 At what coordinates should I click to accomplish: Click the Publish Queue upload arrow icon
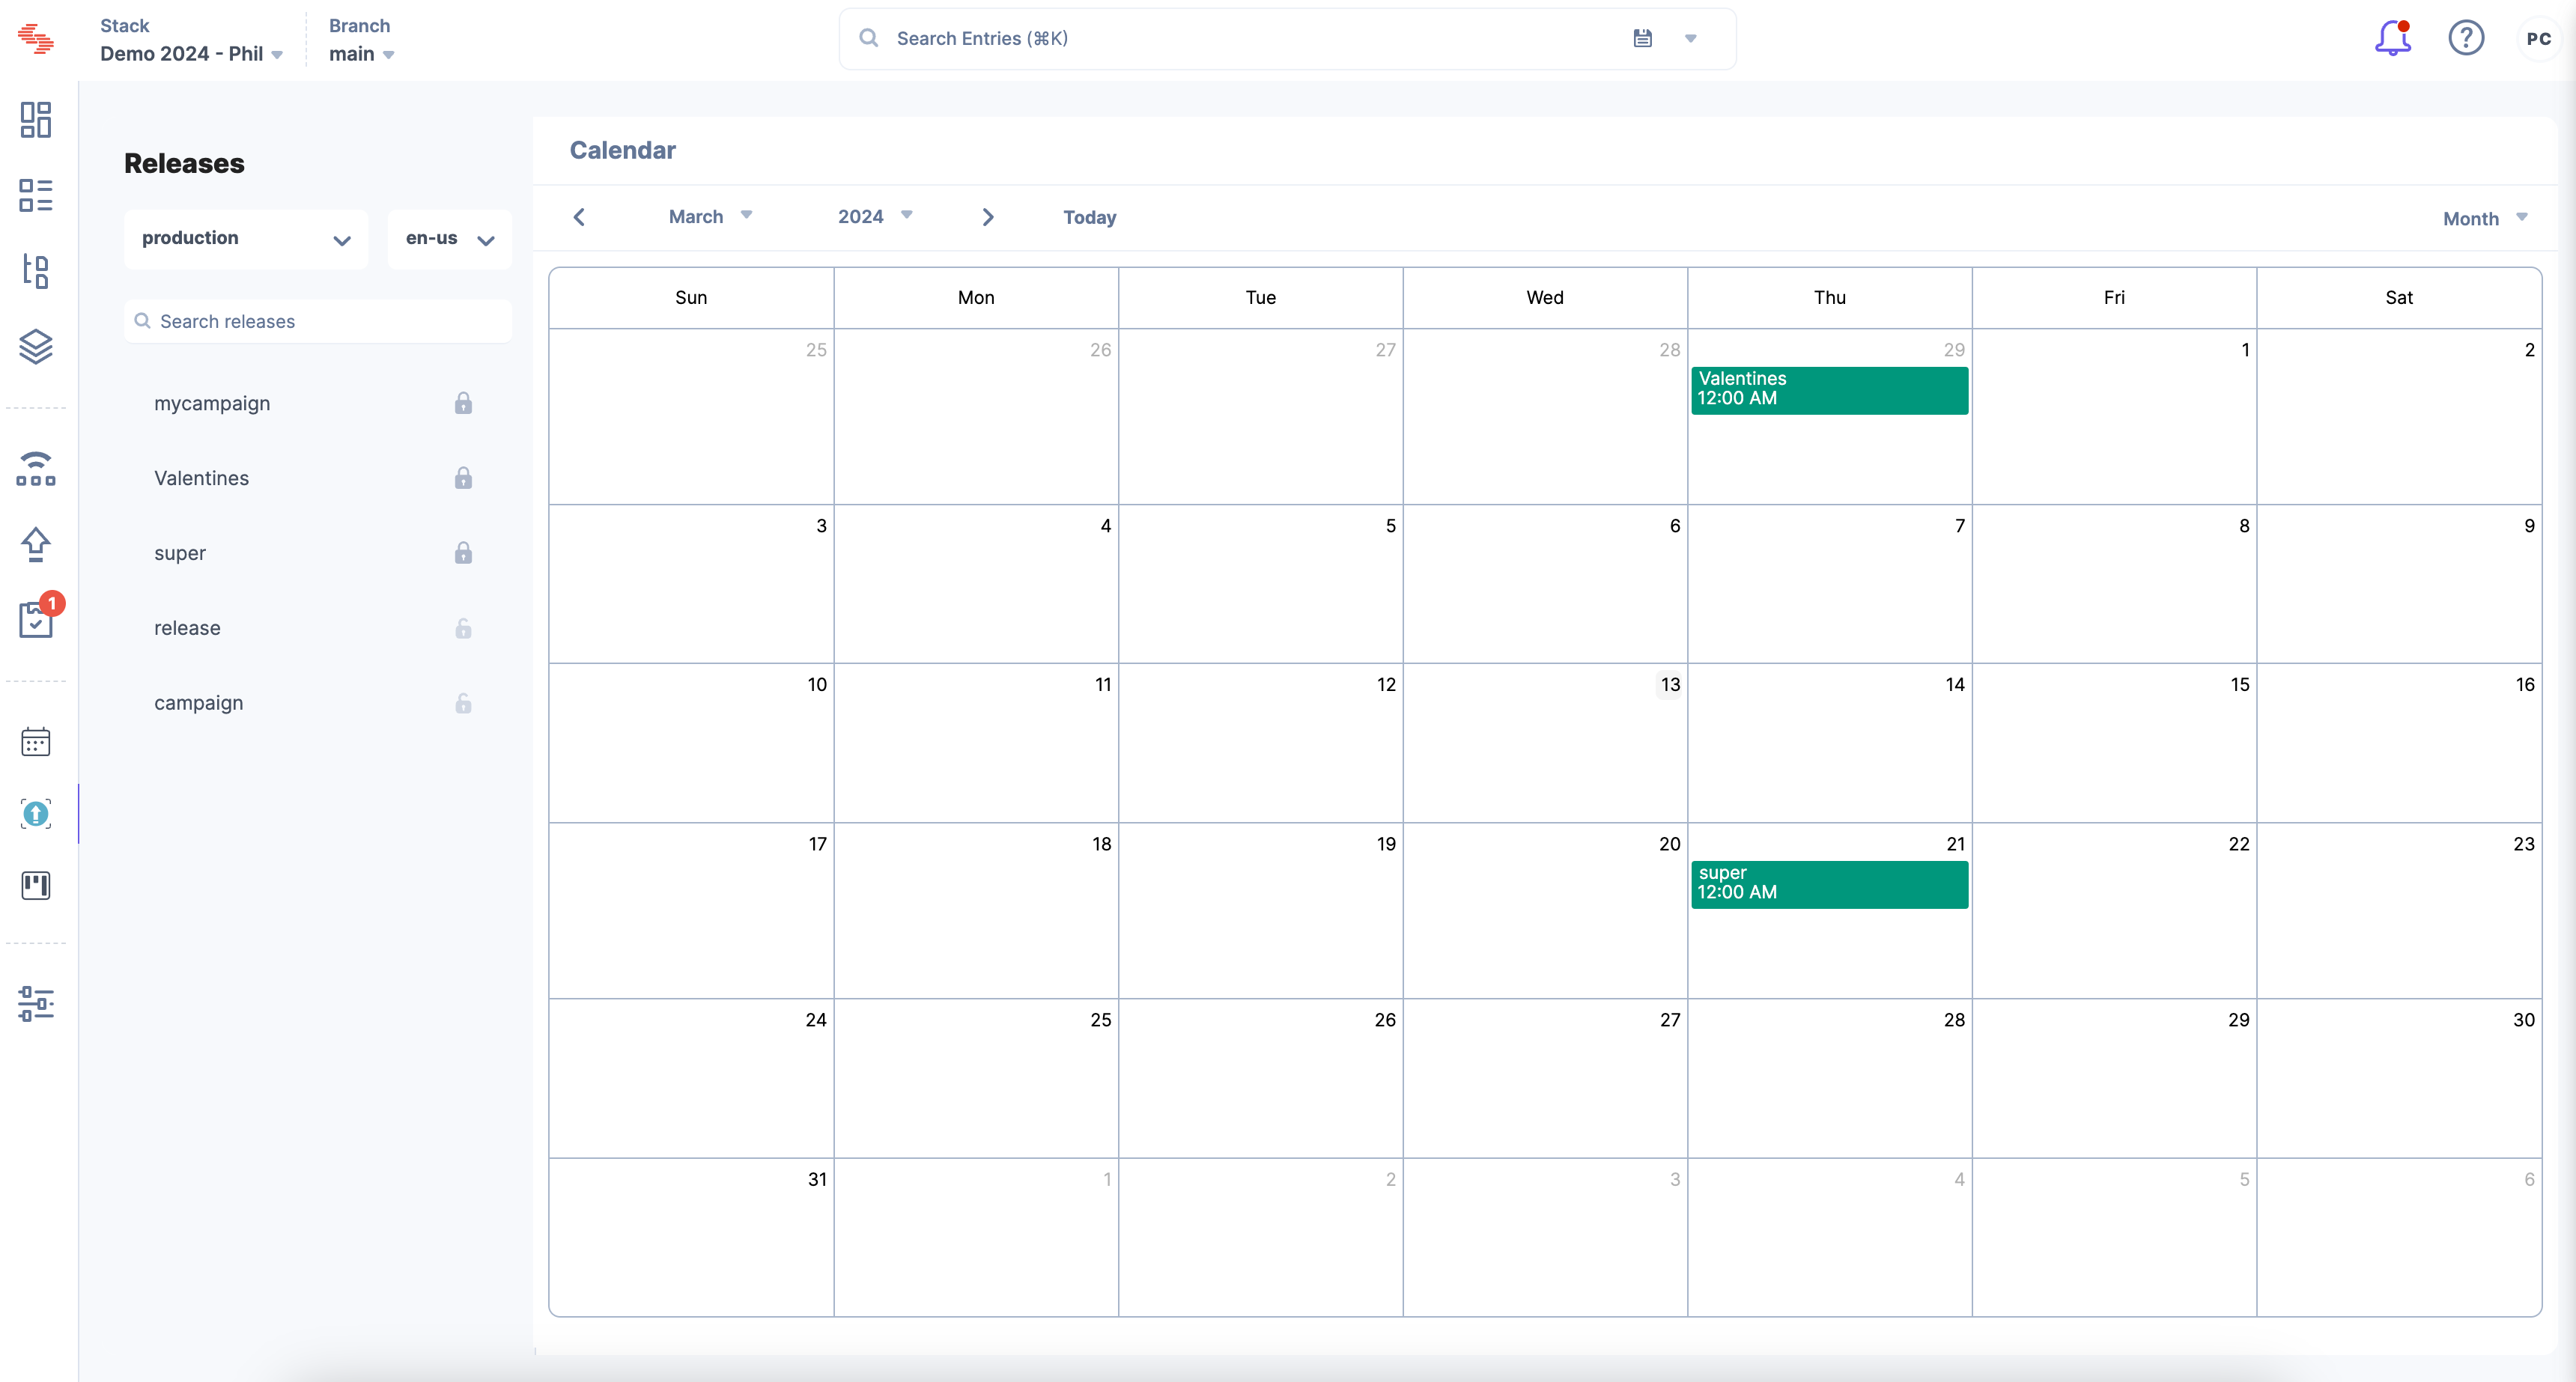36,544
